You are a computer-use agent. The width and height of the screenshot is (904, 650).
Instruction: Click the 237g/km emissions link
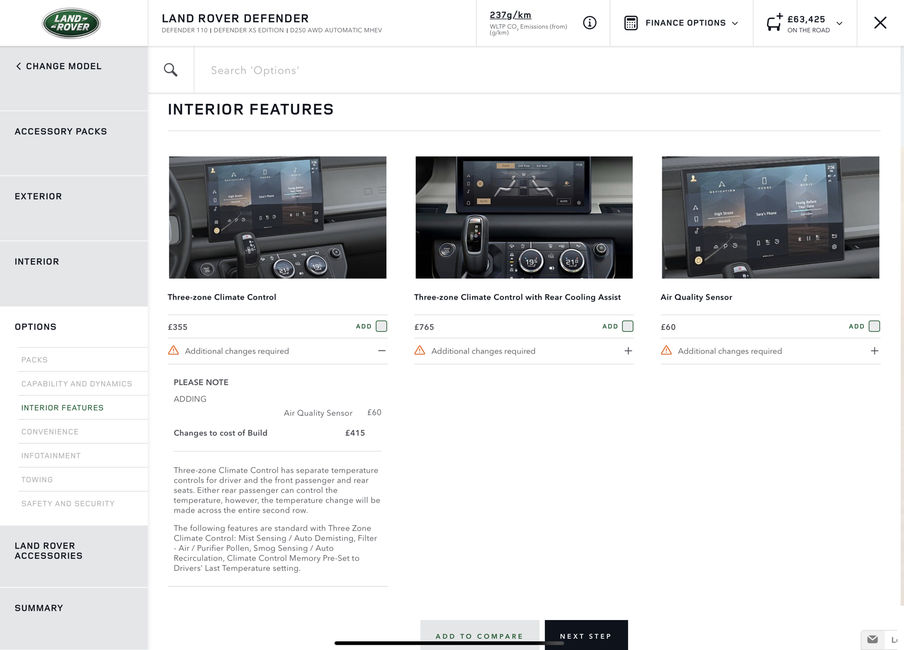pos(510,15)
